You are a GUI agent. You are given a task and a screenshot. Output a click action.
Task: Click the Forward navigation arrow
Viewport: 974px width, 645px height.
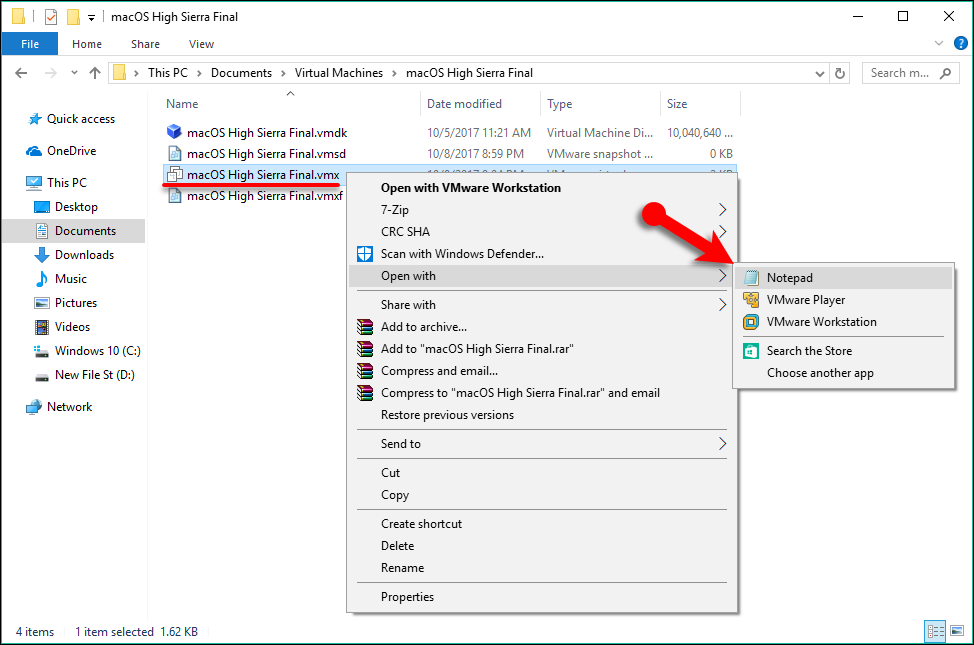coord(51,73)
